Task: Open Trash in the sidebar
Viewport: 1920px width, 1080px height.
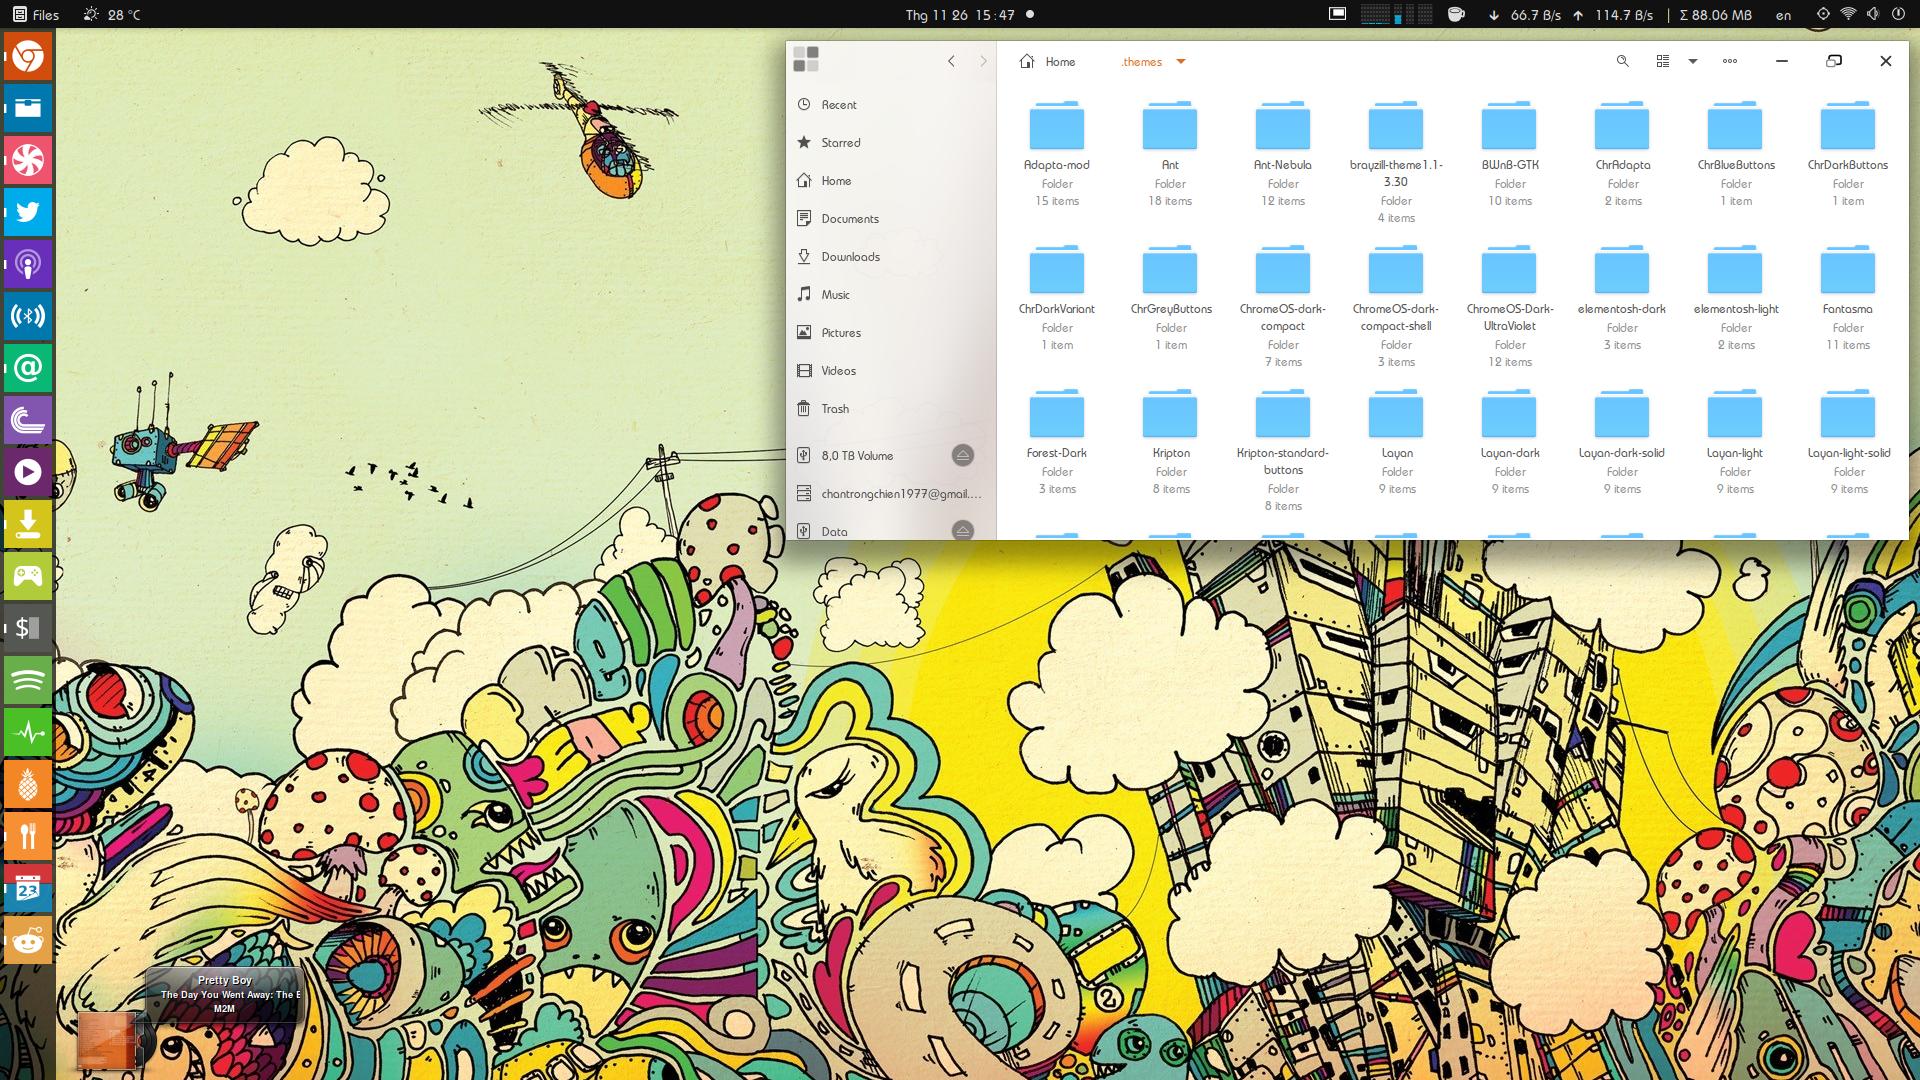Action: coord(891,409)
